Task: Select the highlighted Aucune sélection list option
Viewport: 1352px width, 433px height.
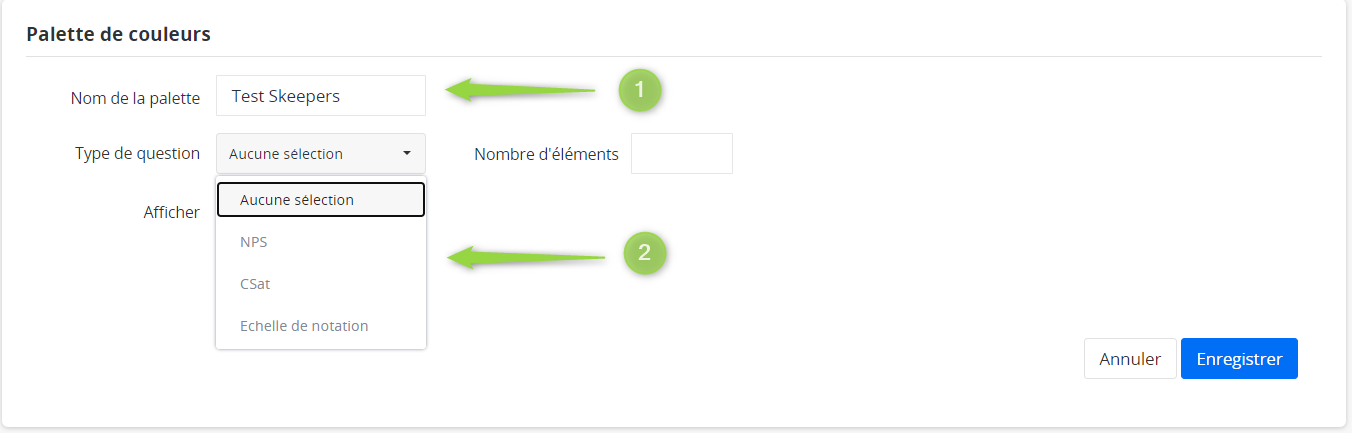Action: (321, 200)
